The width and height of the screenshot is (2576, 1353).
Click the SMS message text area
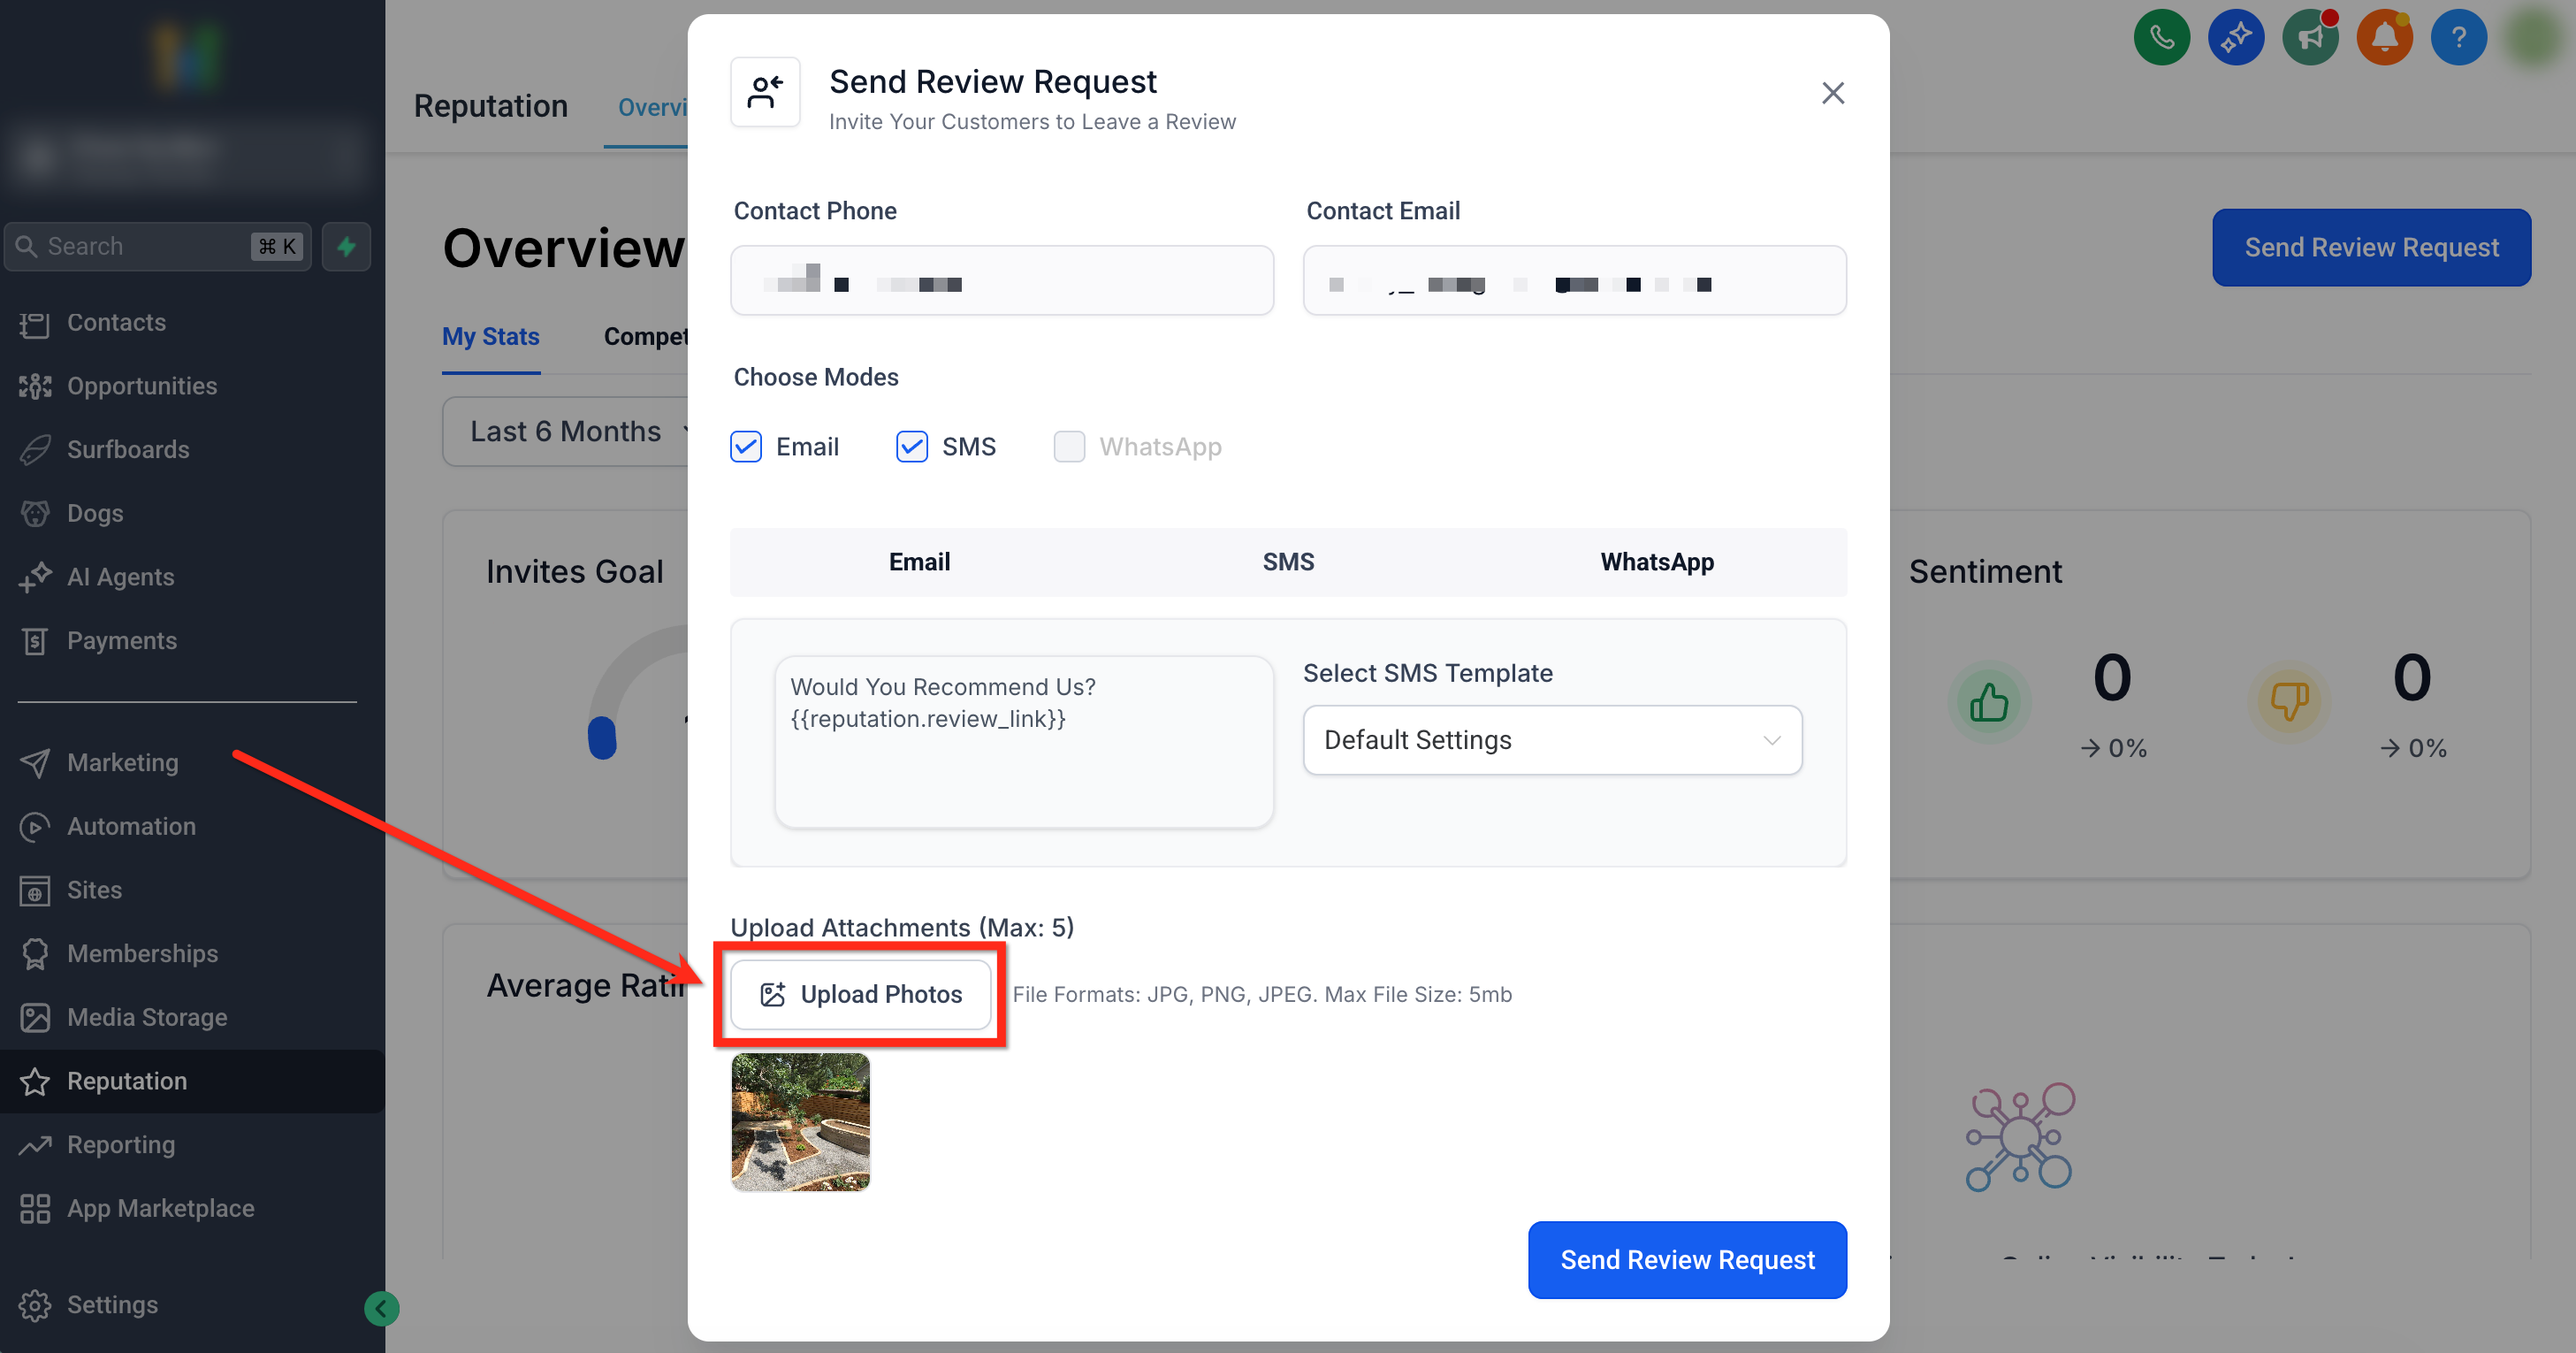pyautogui.click(x=1023, y=741)
